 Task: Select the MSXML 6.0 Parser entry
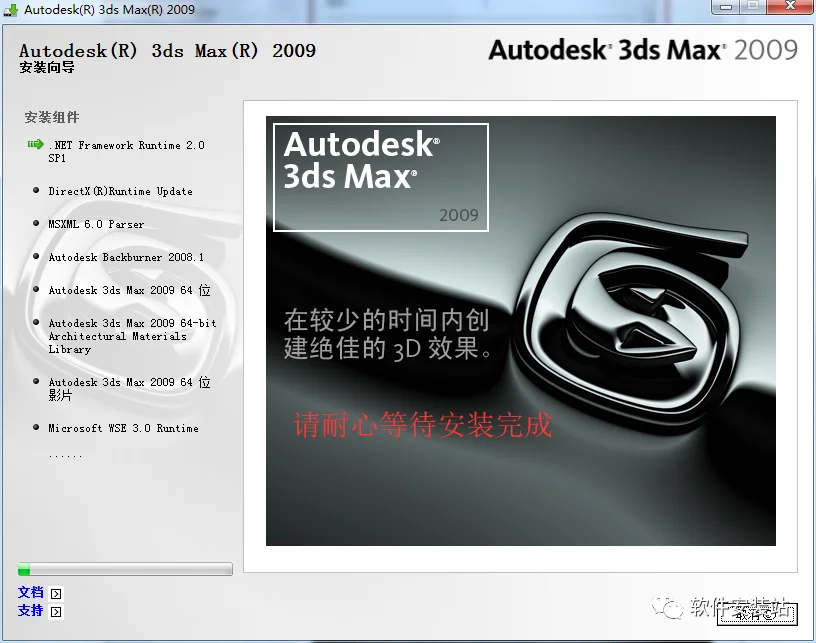pyautogui.click(x=96, y=224)
